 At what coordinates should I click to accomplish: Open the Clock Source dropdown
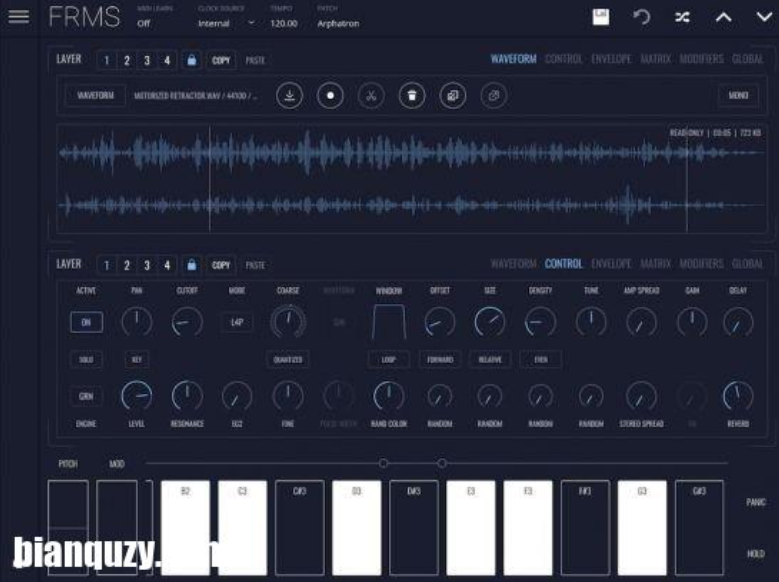(x=226, y=23)
